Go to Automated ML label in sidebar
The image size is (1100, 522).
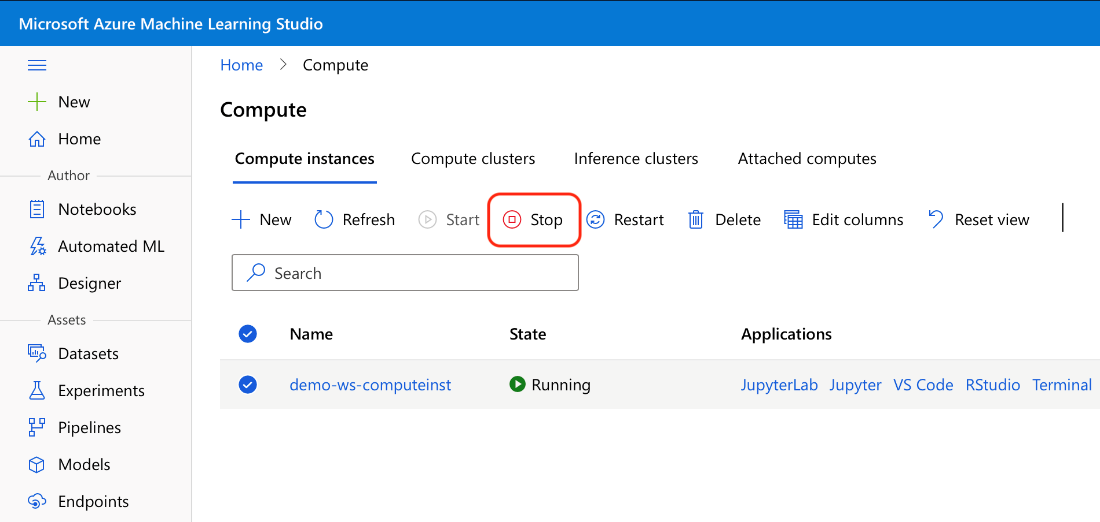[x=112, y=246]
